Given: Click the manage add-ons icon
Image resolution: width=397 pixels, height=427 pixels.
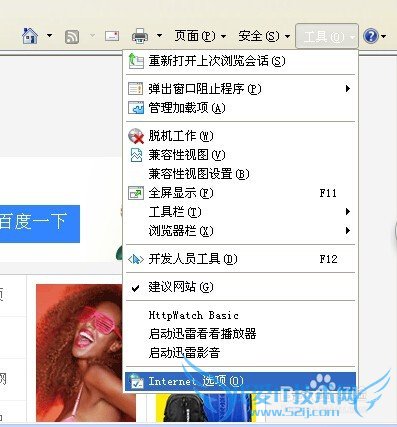Looking at the screenshot, I should [x=136, y=108].
